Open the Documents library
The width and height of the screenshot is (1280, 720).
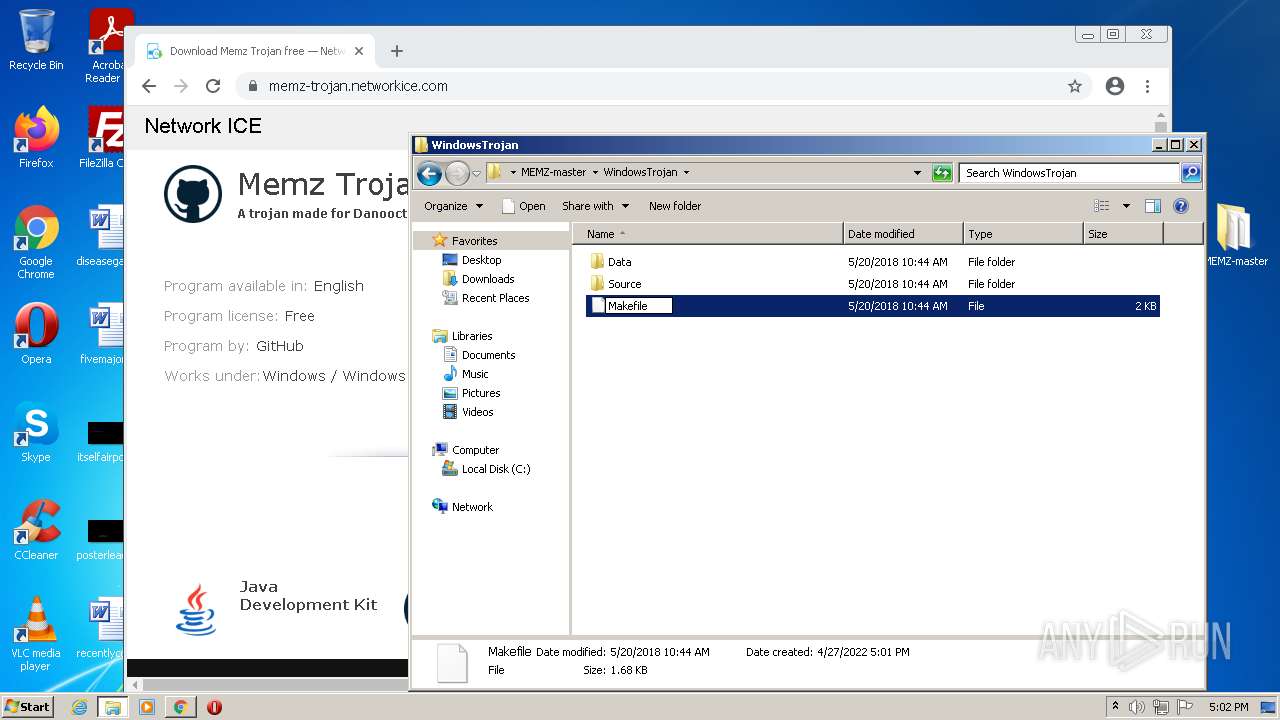[x=488, y=355]
